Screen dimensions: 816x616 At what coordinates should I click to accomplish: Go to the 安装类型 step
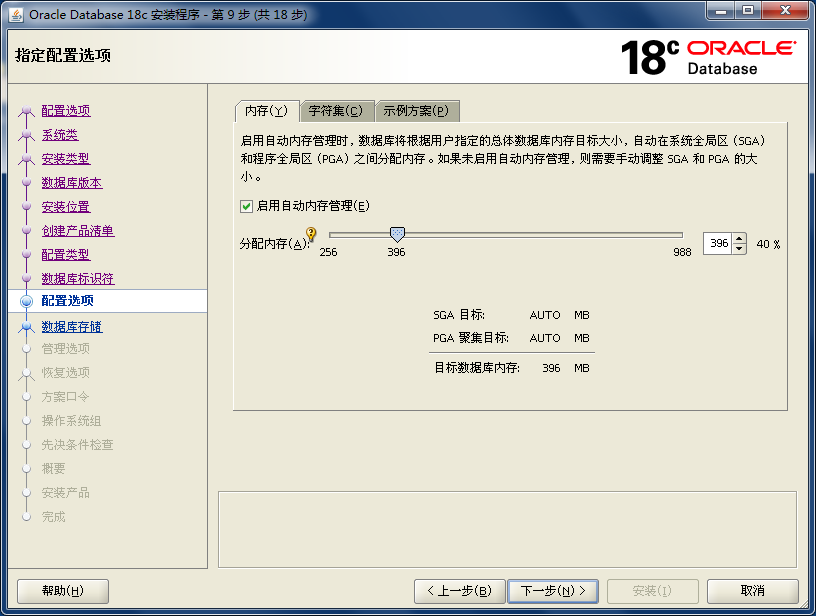(66, 159)
